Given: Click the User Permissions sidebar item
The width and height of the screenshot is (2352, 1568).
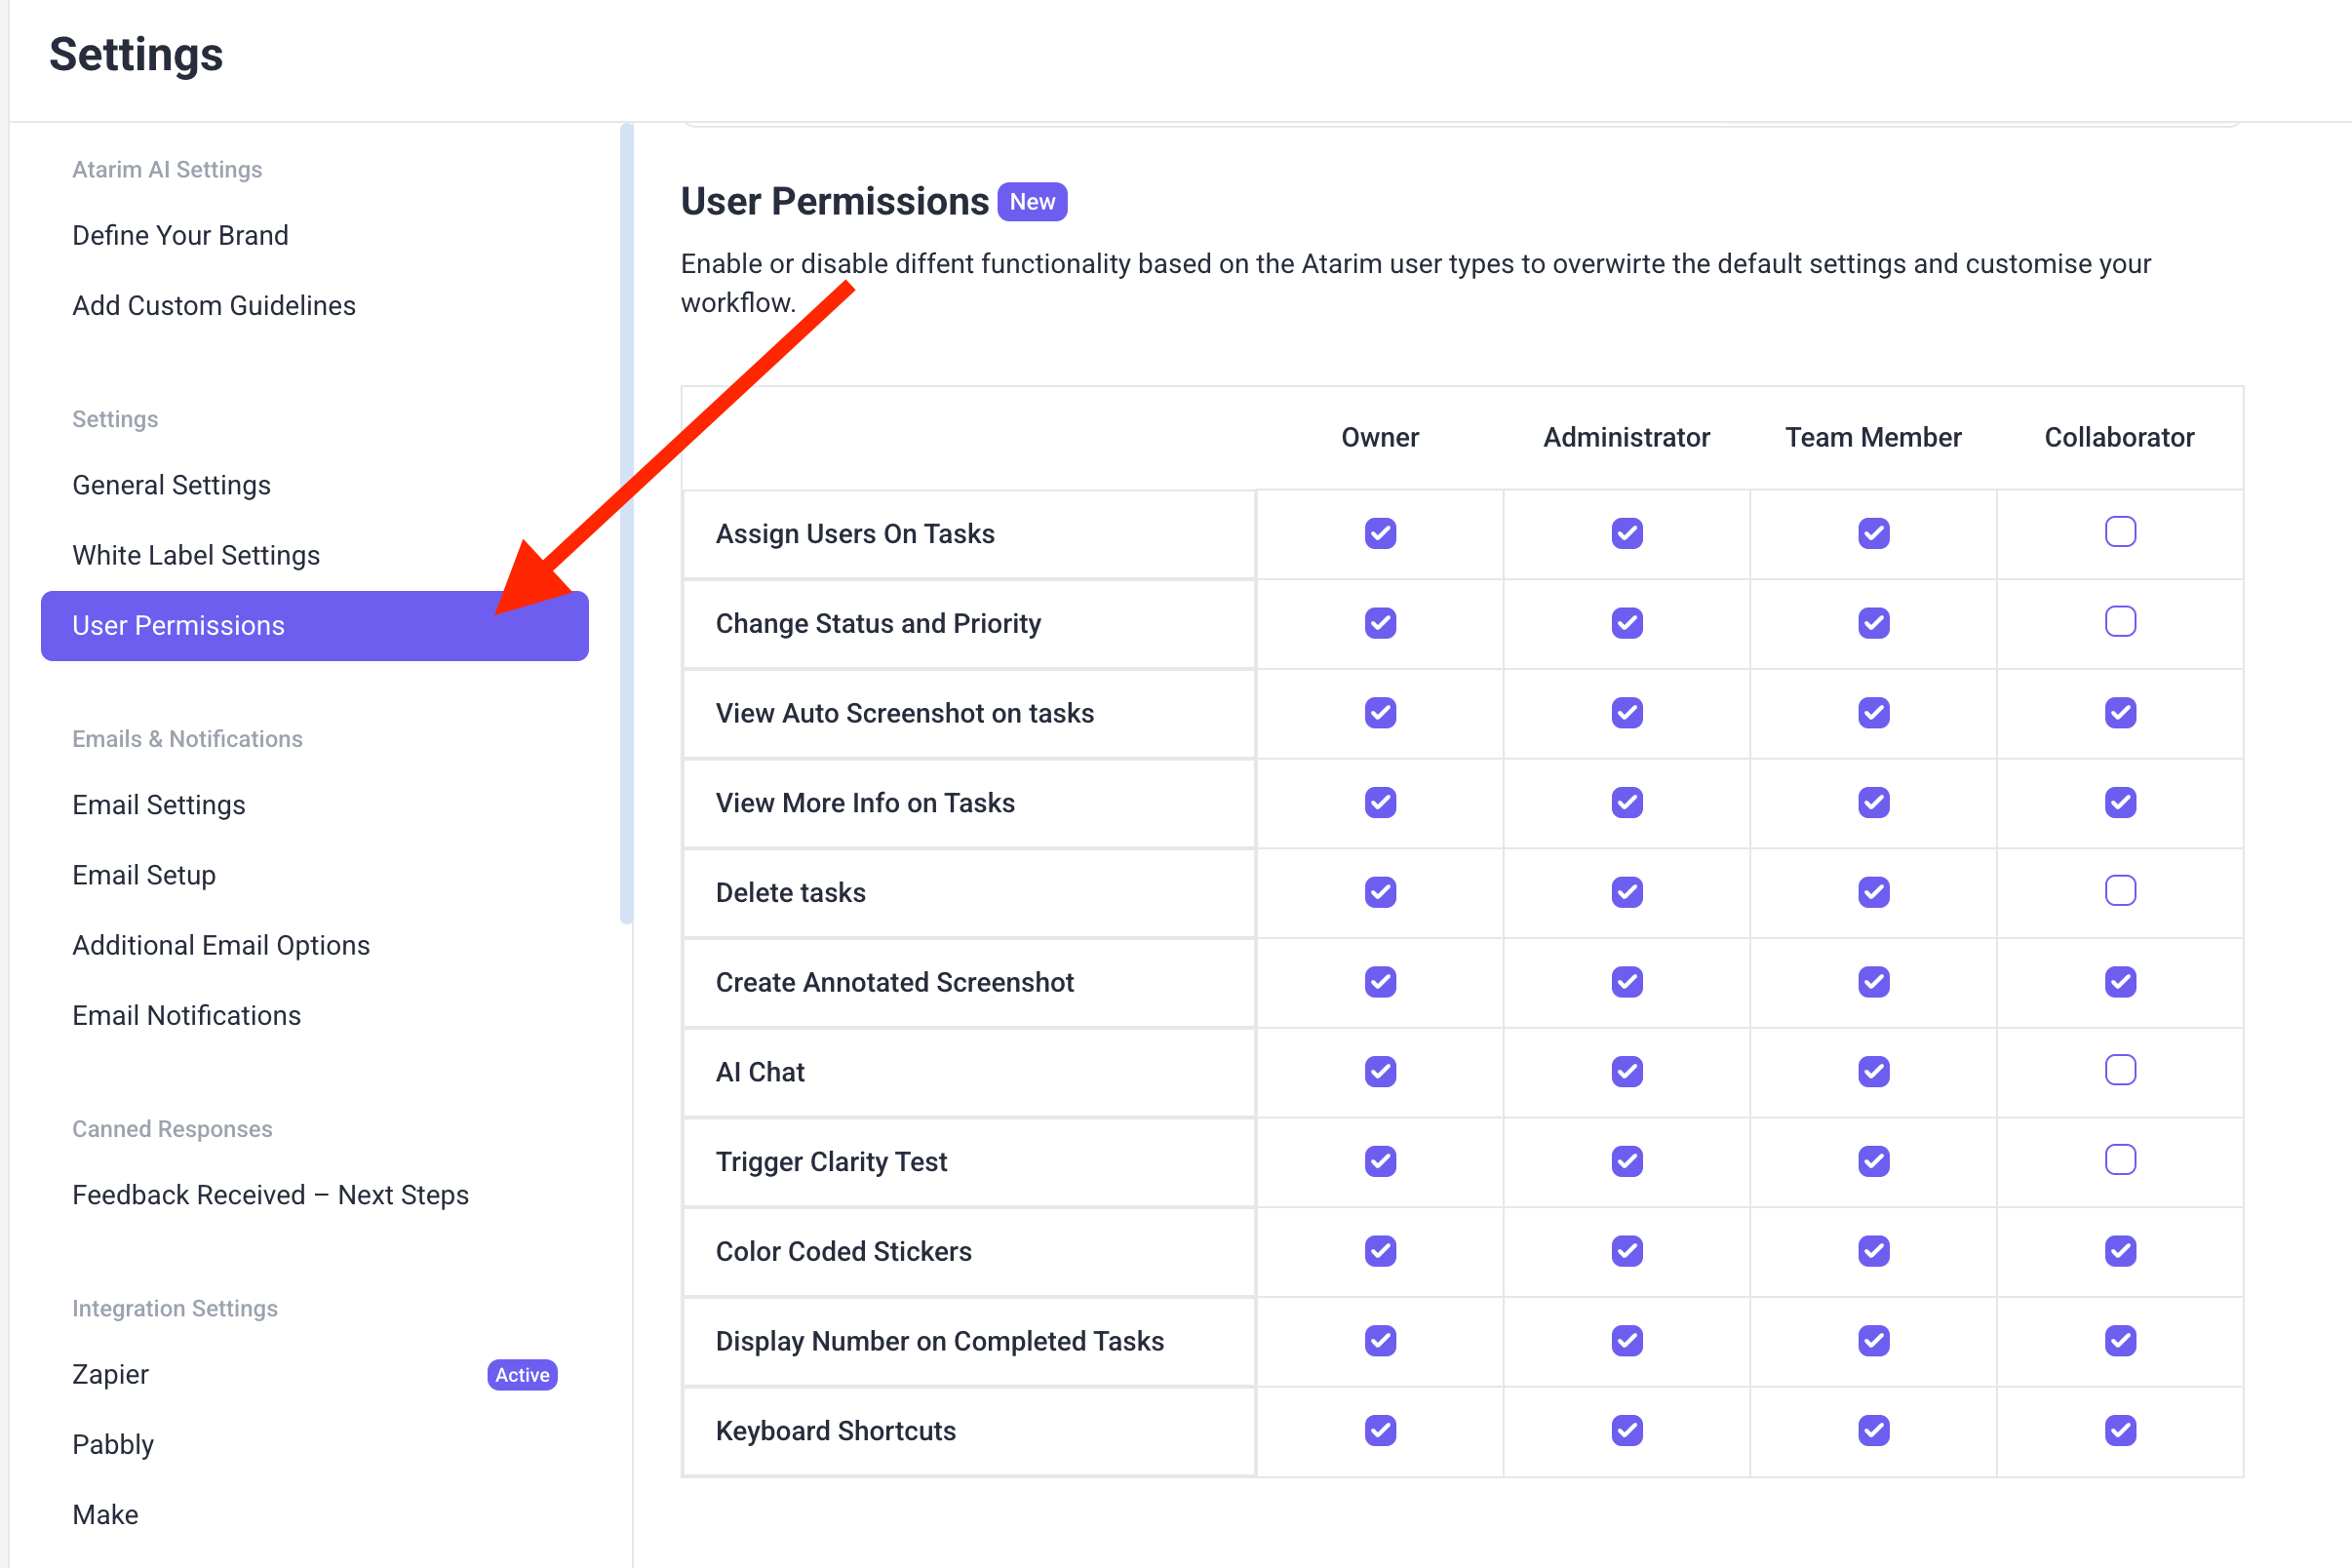Looking at the screenshot, I should coord(178,625).
